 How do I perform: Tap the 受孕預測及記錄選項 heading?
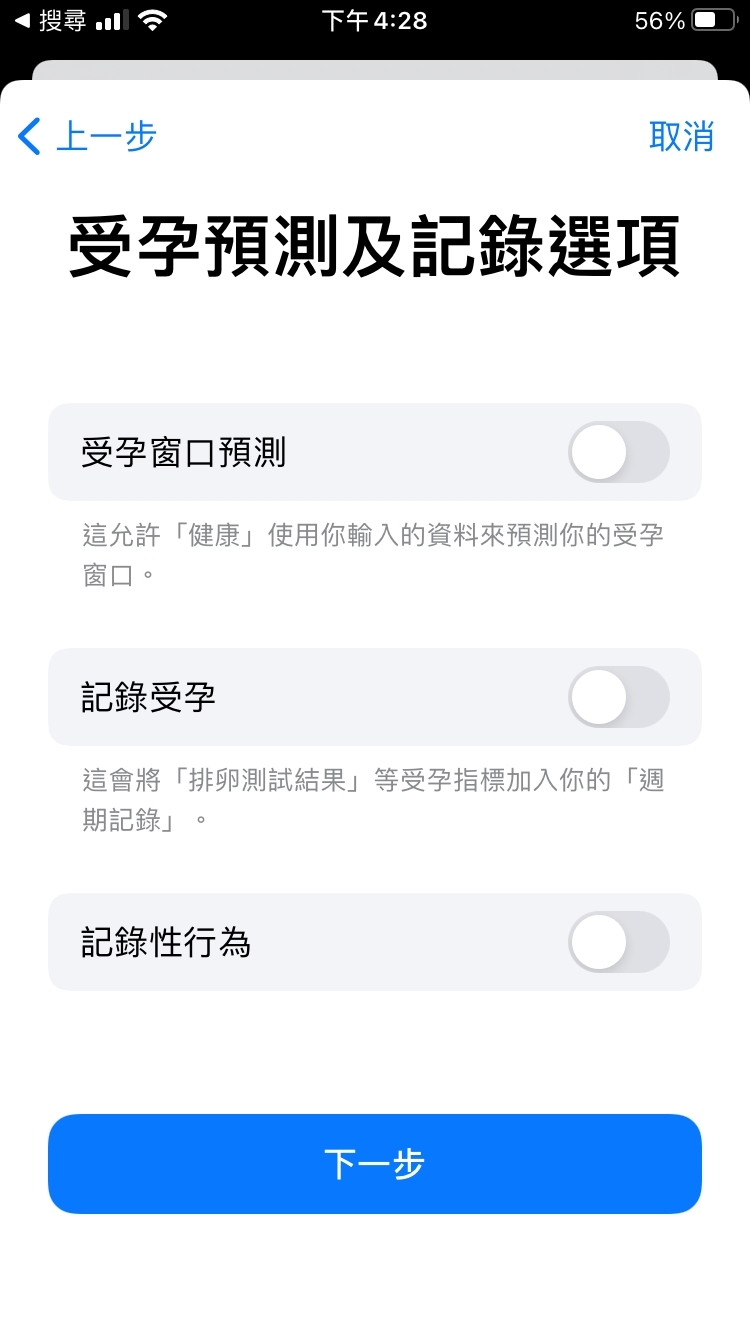[x=375, y=246]
